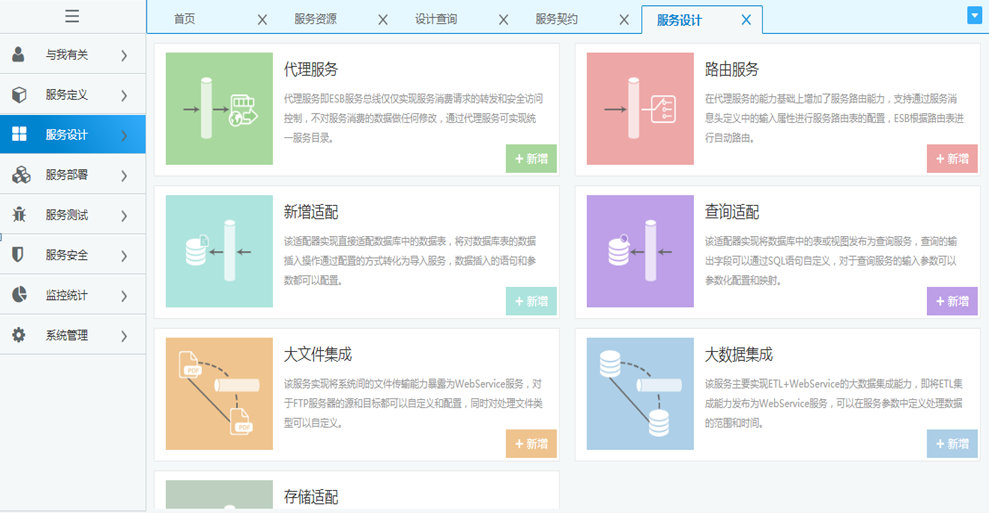989x513 pixels.
Task: Toggle the hamburger menu to collapse sidebar
Action: pos(72,16)
